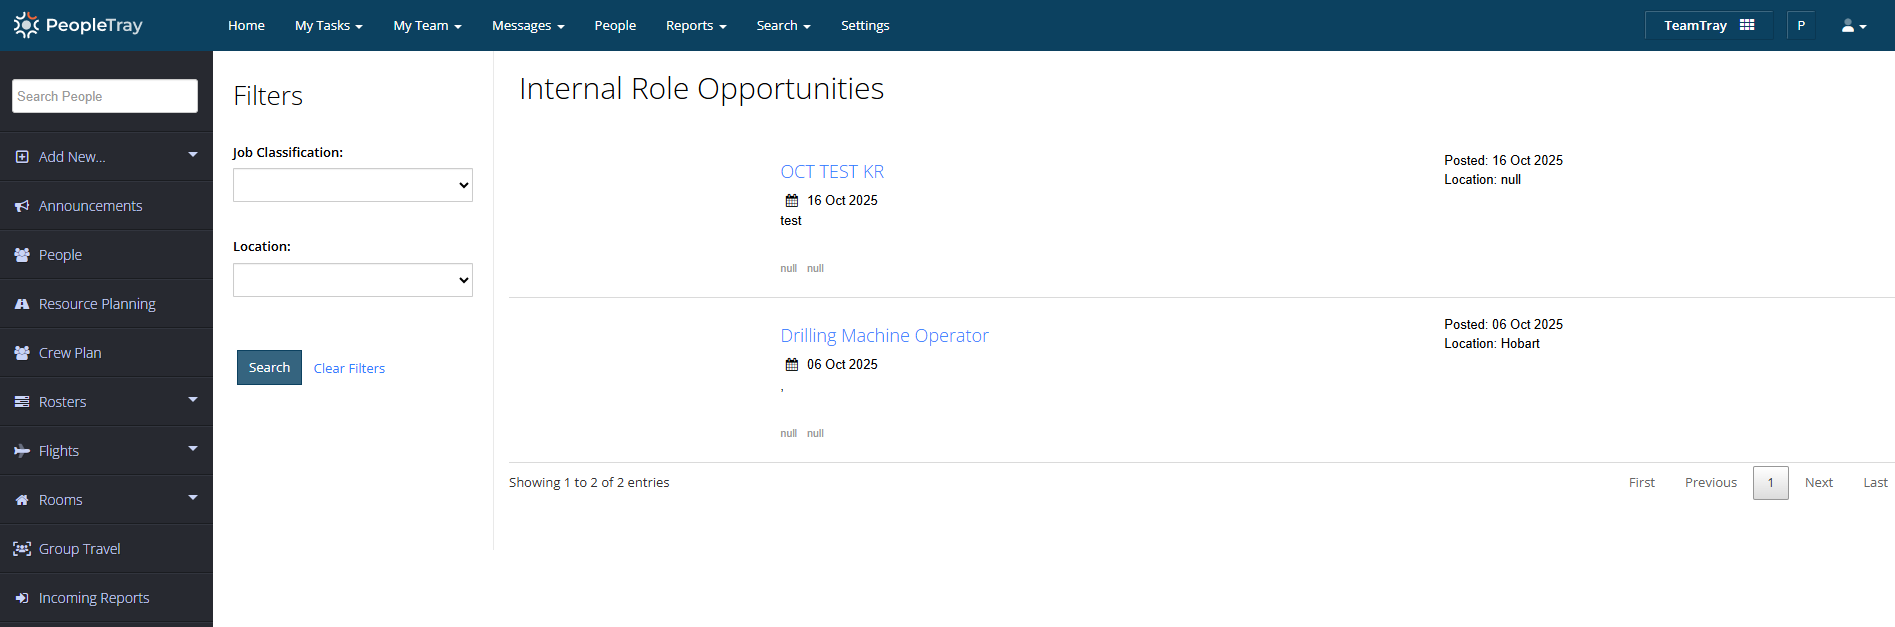Click the PeopleTray logo icon
Screen dimensions: 1895x627
pos(26,25)
